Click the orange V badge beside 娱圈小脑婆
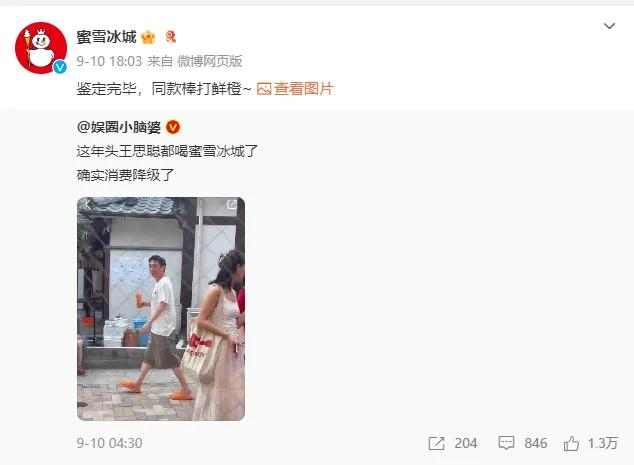The height and width of the screenshot is (465, 634). pos(173,127)
